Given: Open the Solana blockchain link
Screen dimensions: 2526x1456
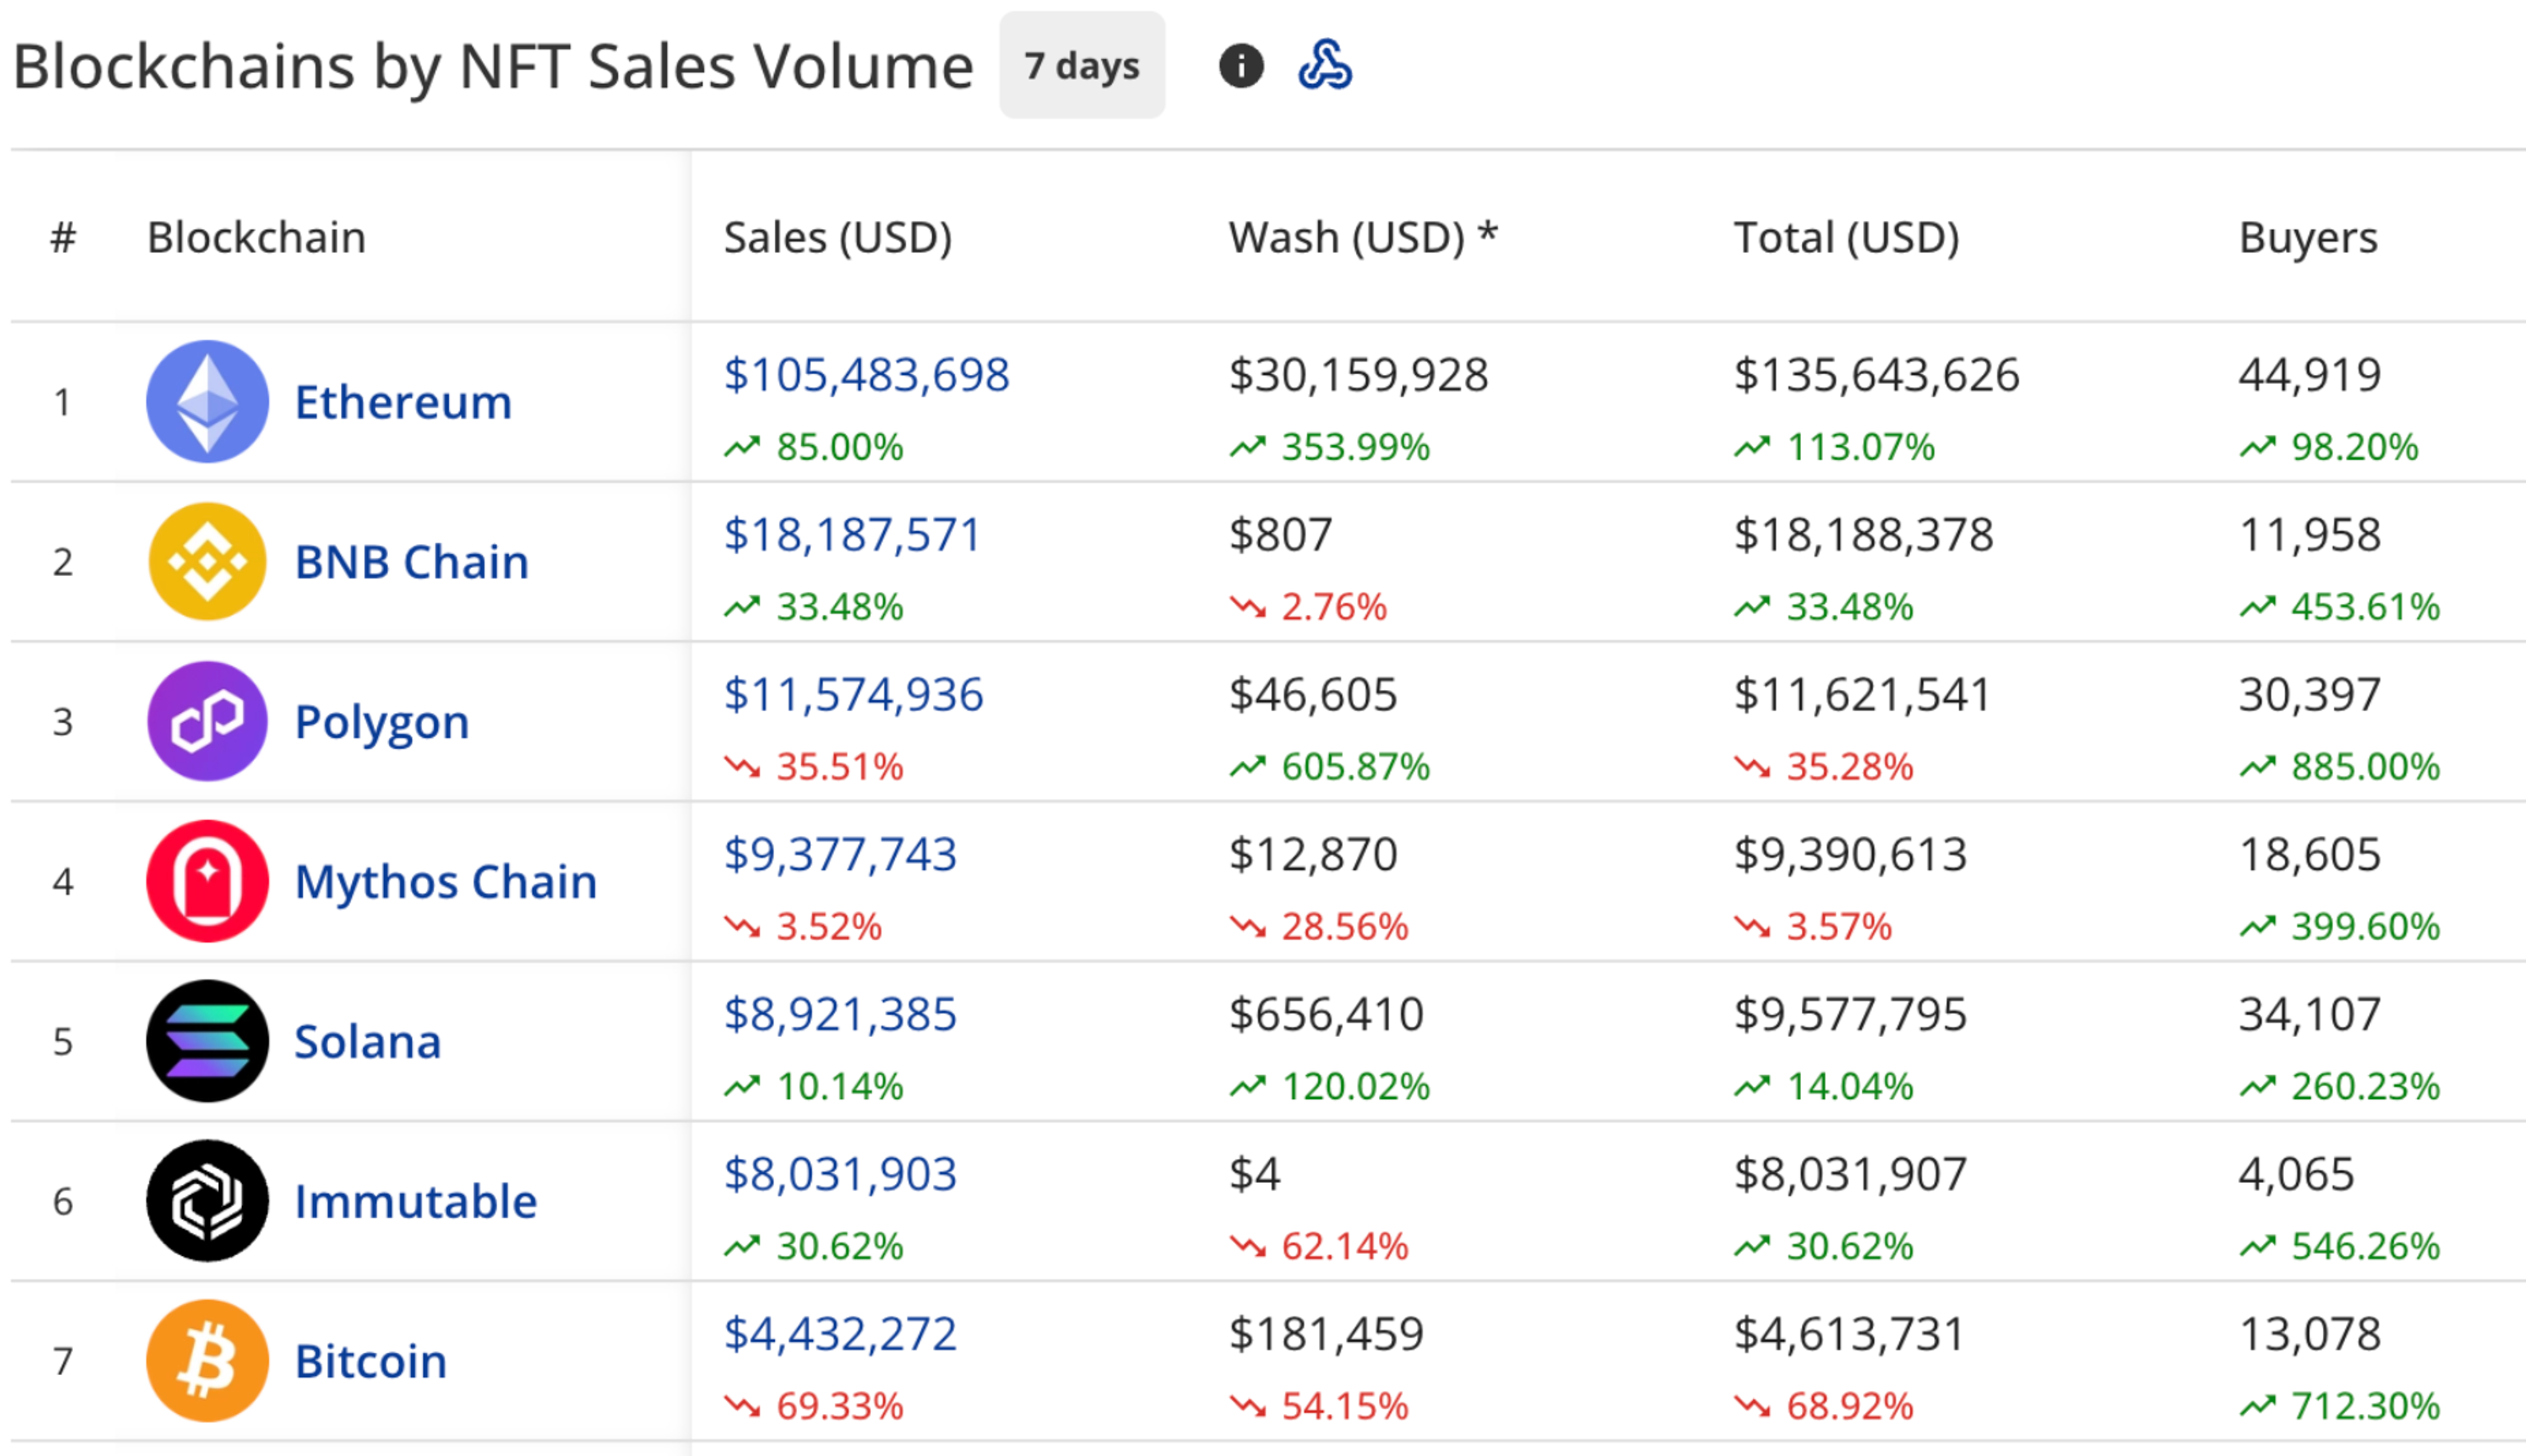Looking at the screenshot, I should click(x=367, y=1042).
